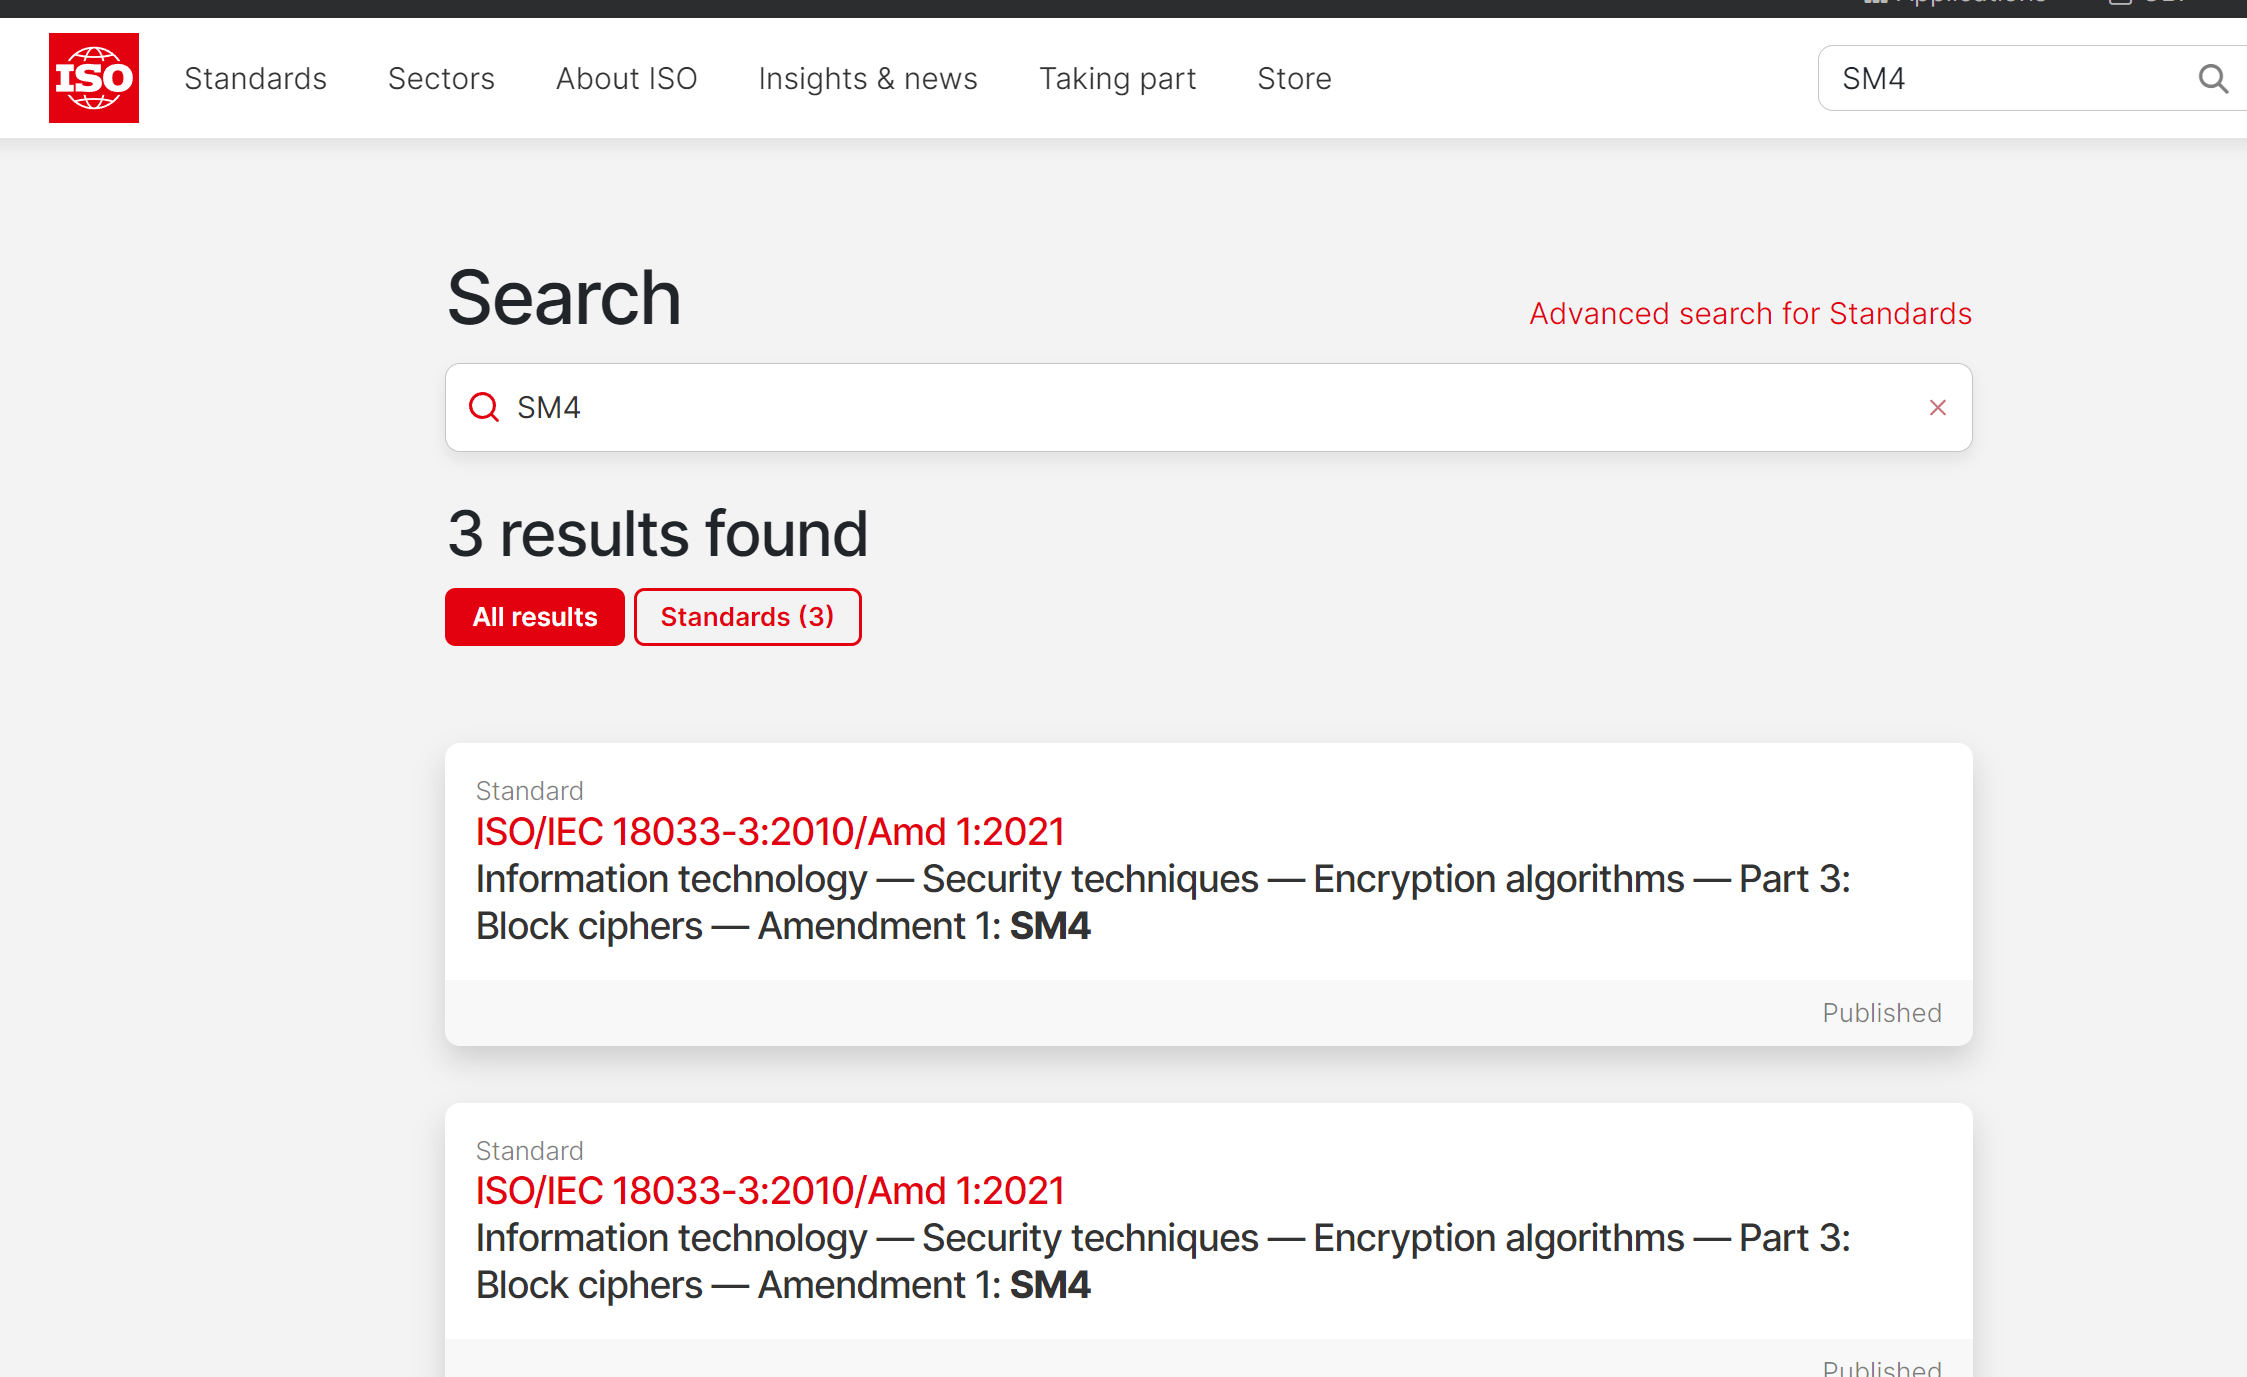Open the Sectors menu
Viewport: 2247px width, 1377px height.
pyautogui.click(x=441, y=78)
